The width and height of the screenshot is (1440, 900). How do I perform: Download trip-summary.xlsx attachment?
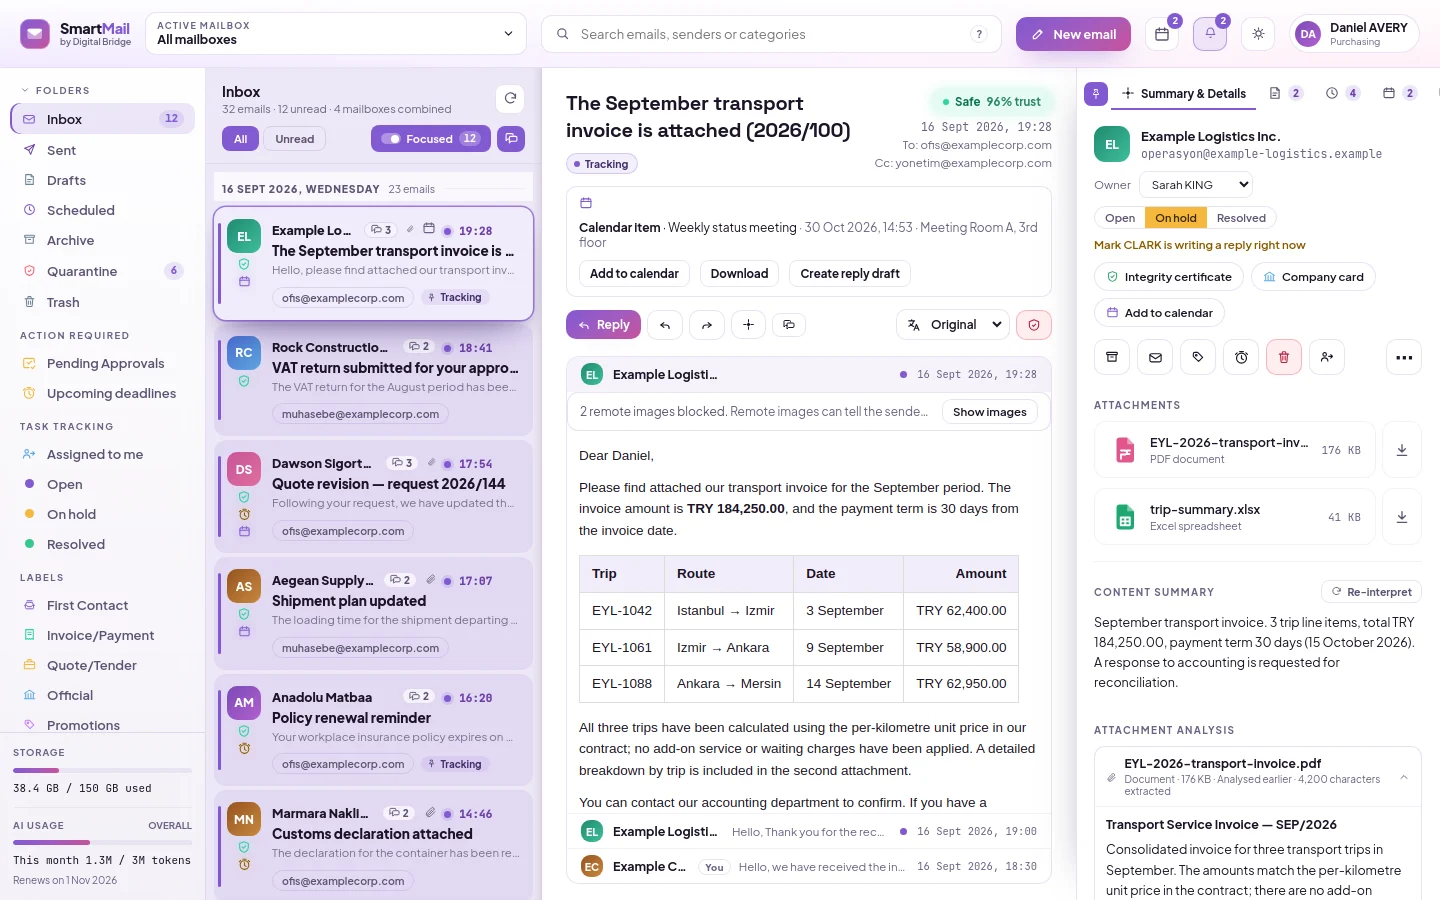[x=1402, y=517]
